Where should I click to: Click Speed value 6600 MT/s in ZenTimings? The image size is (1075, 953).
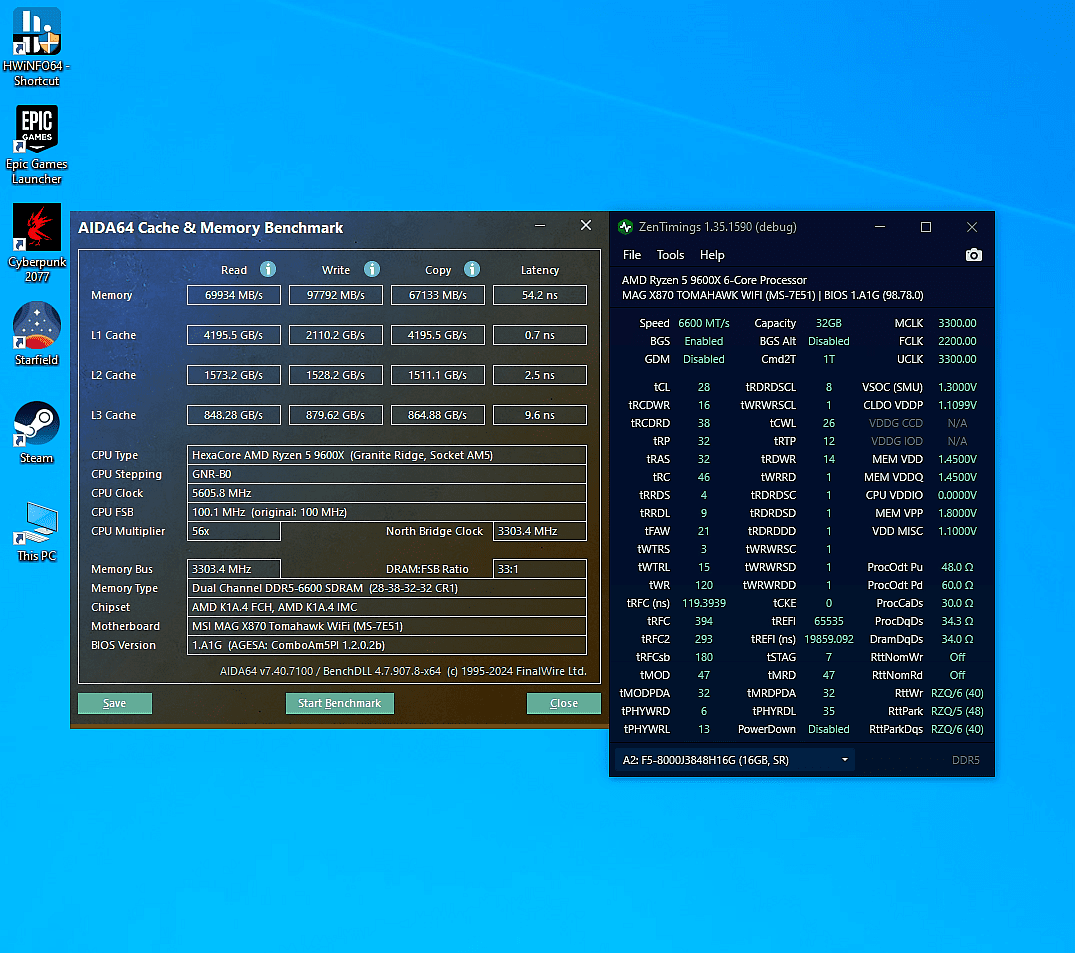[703, 323]
